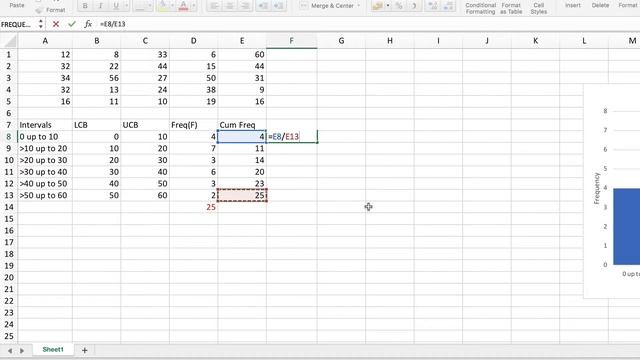Increase decimal places
This screenshot has width=640, height=360.
pyautogui.click(x=433, y=6)
